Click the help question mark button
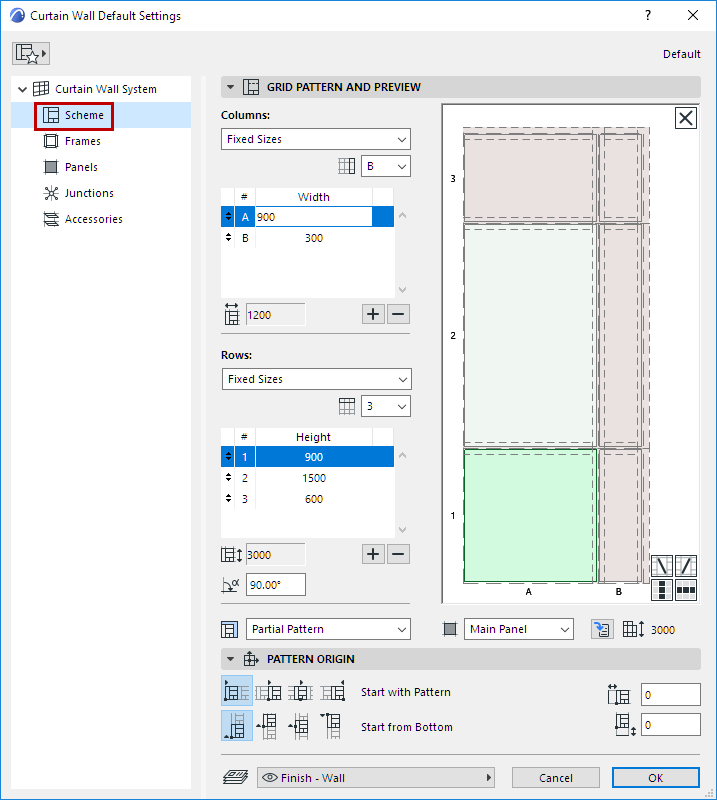Image resolution: width=717 pixels, height=800 pixels. pos(648,15)
